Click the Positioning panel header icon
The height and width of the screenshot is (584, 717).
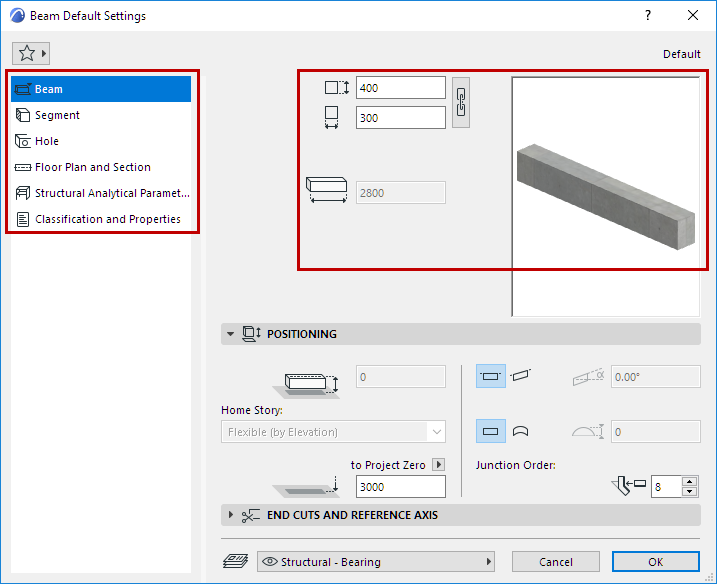pyautogui.click(x=251, y=334)
